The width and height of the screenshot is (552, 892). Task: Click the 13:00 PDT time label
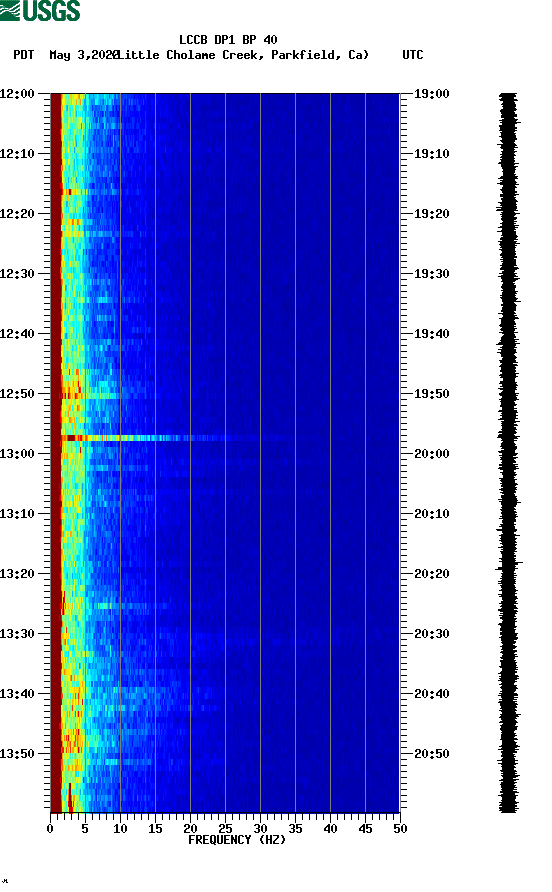pos(18,454)
